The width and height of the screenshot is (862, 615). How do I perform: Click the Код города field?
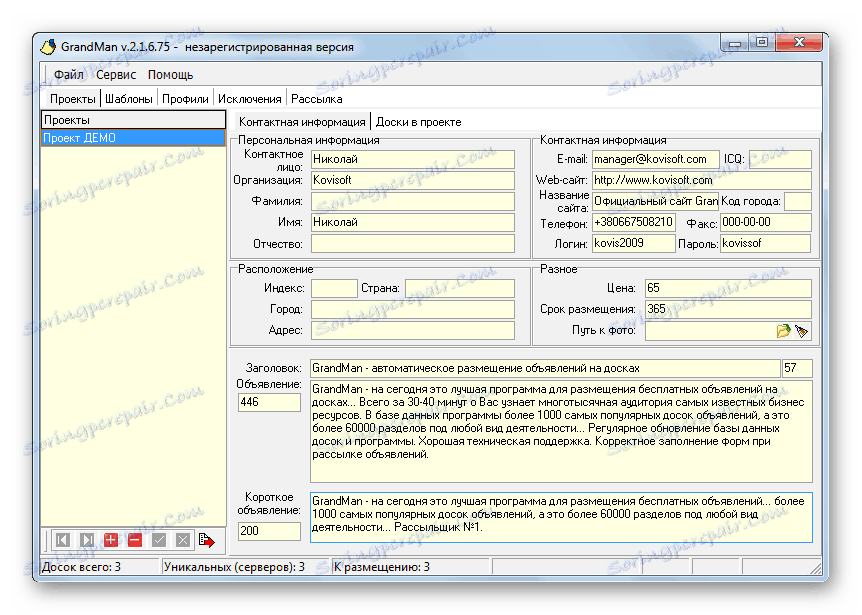pyautogui.click(x=798, y=201)
